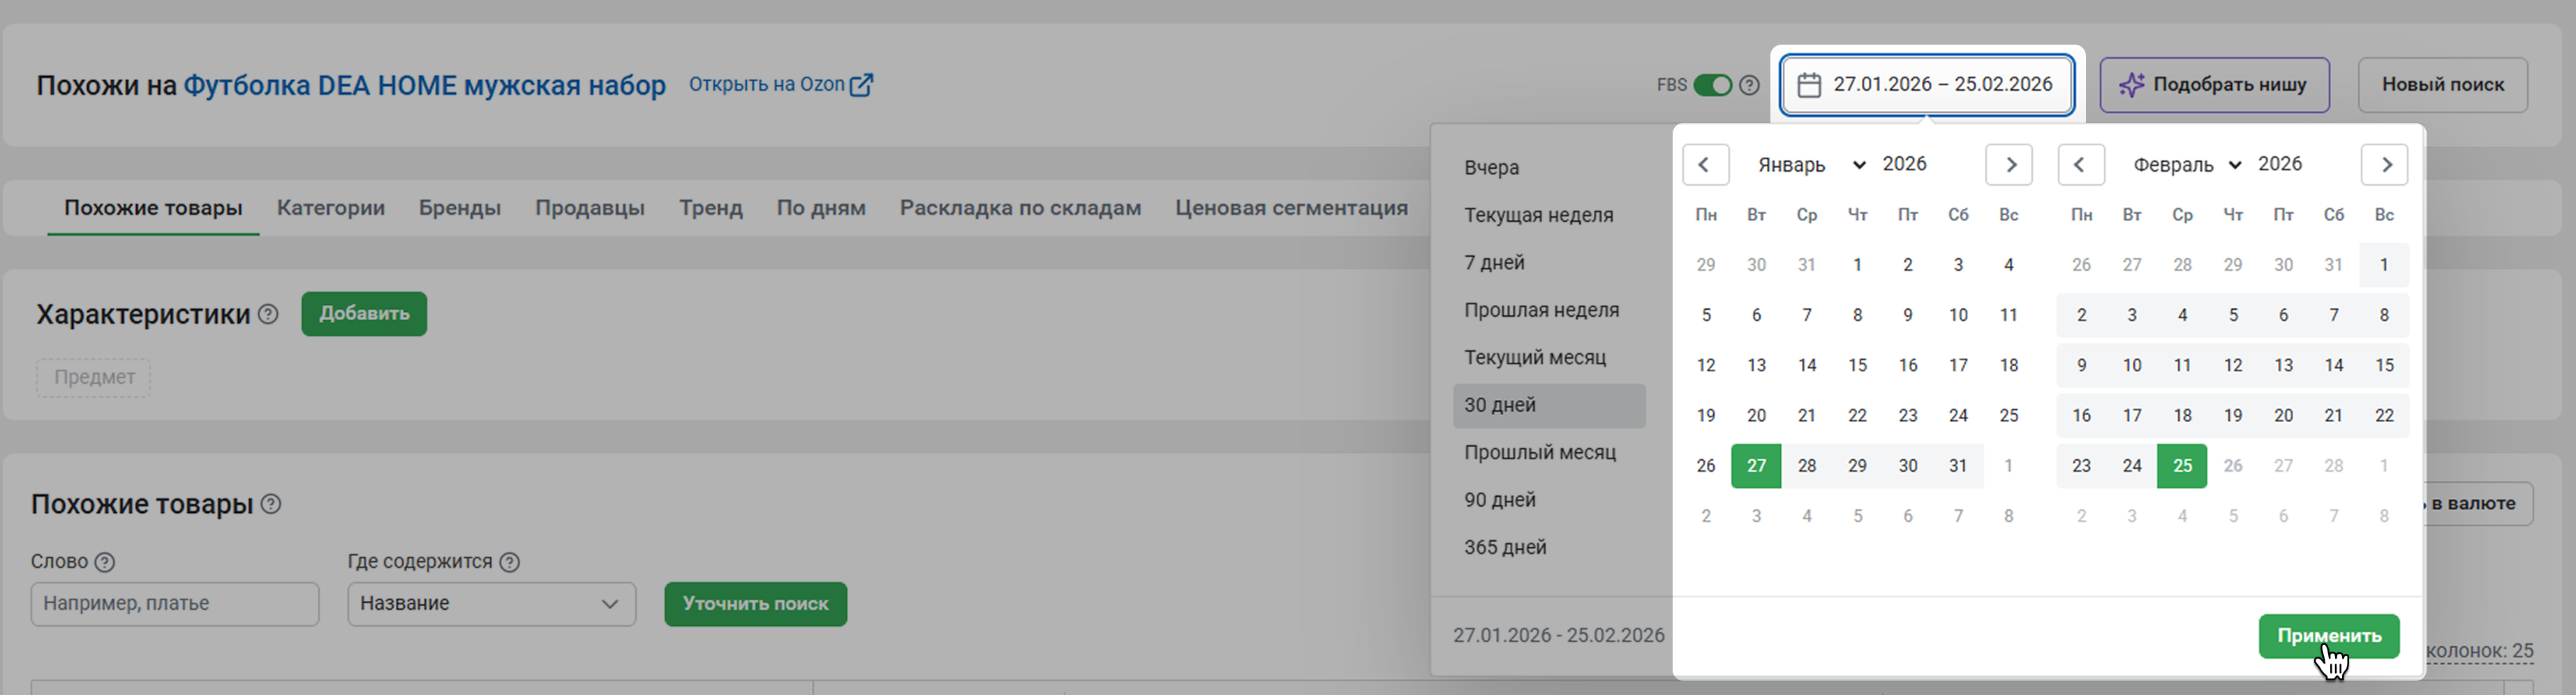Toggle the FBS switch off
2576x695 pixels.
point(1712,85)
